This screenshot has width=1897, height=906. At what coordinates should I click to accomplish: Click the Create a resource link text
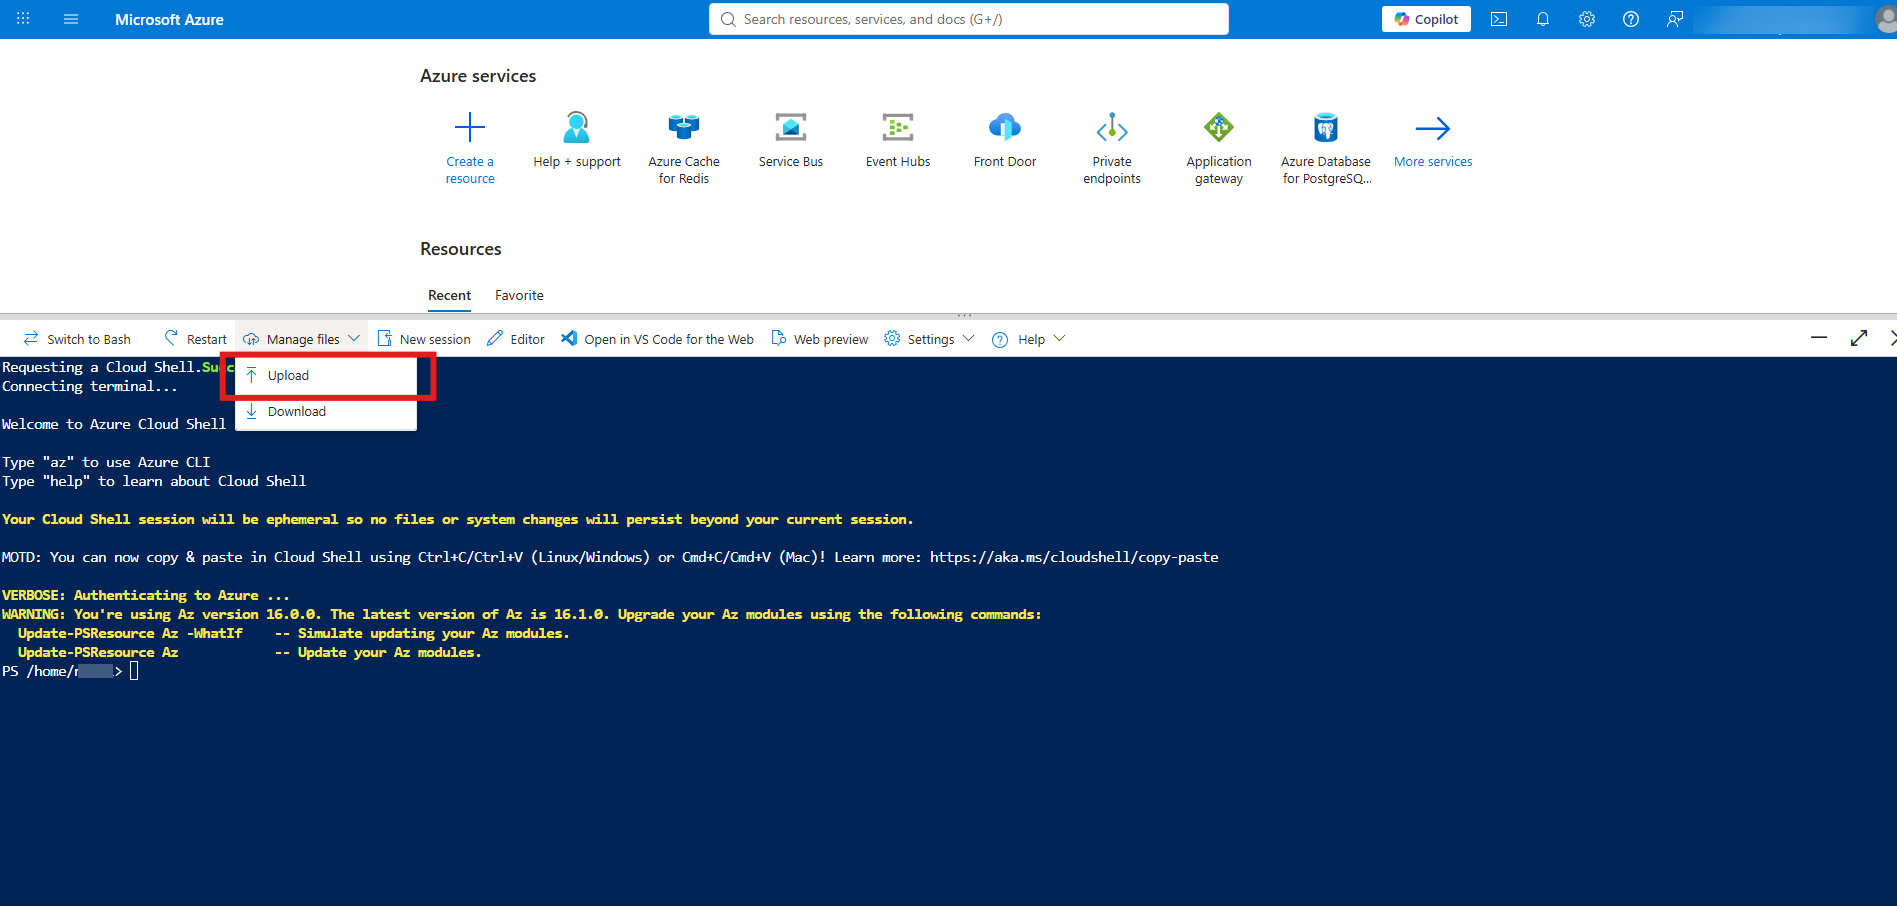coord(470,170)
